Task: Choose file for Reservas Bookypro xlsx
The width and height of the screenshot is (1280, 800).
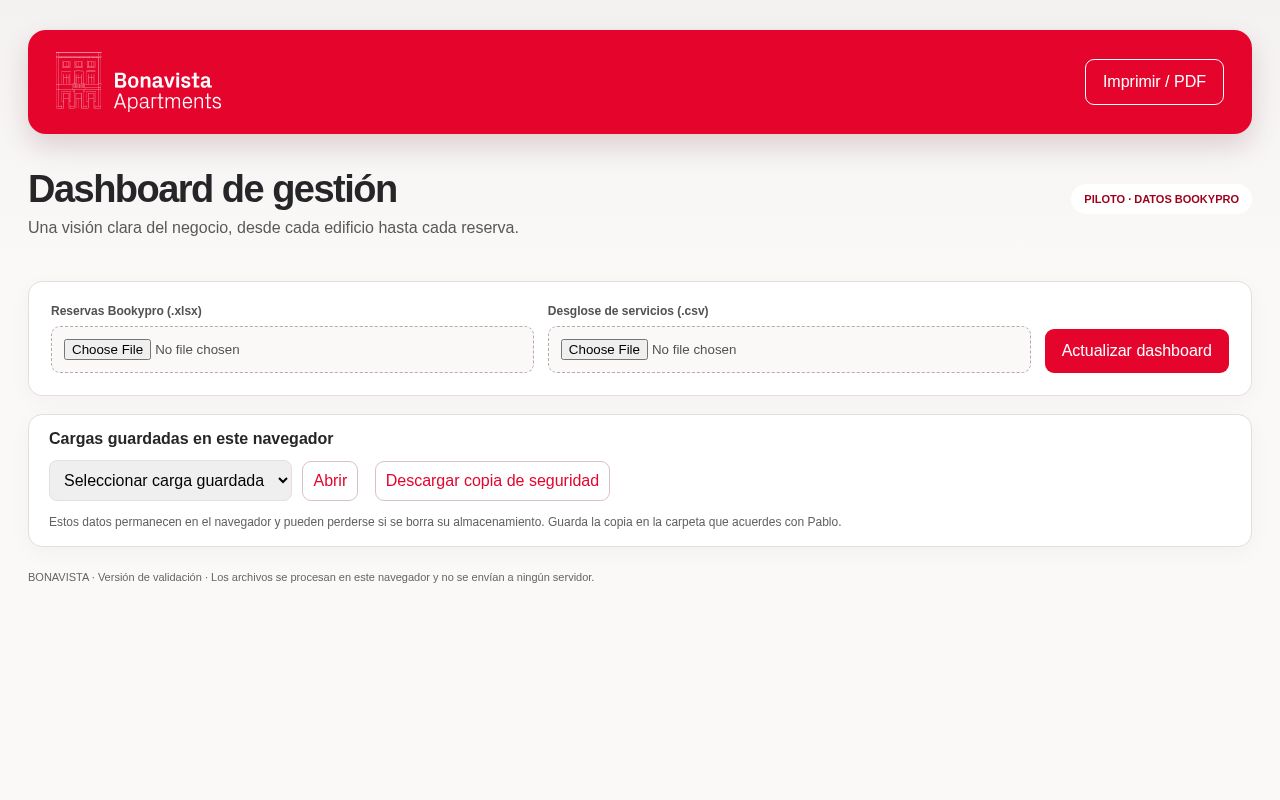Action: click(107, 350)
